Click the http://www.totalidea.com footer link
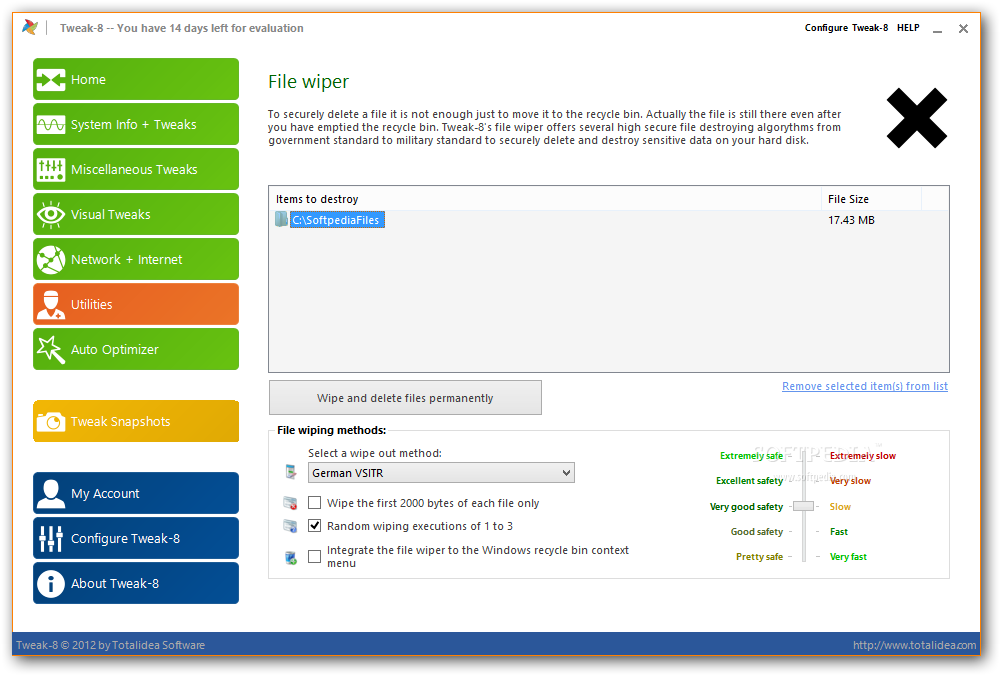Screen dimensions: 1001x676 914,645
